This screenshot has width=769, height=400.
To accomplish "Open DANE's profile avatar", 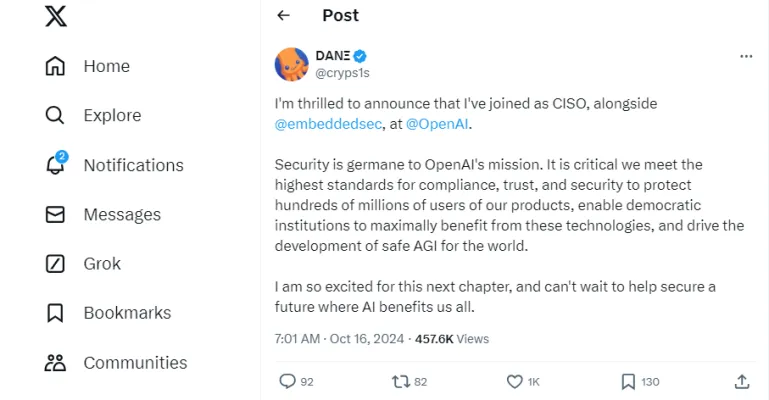I will point(292,64).
